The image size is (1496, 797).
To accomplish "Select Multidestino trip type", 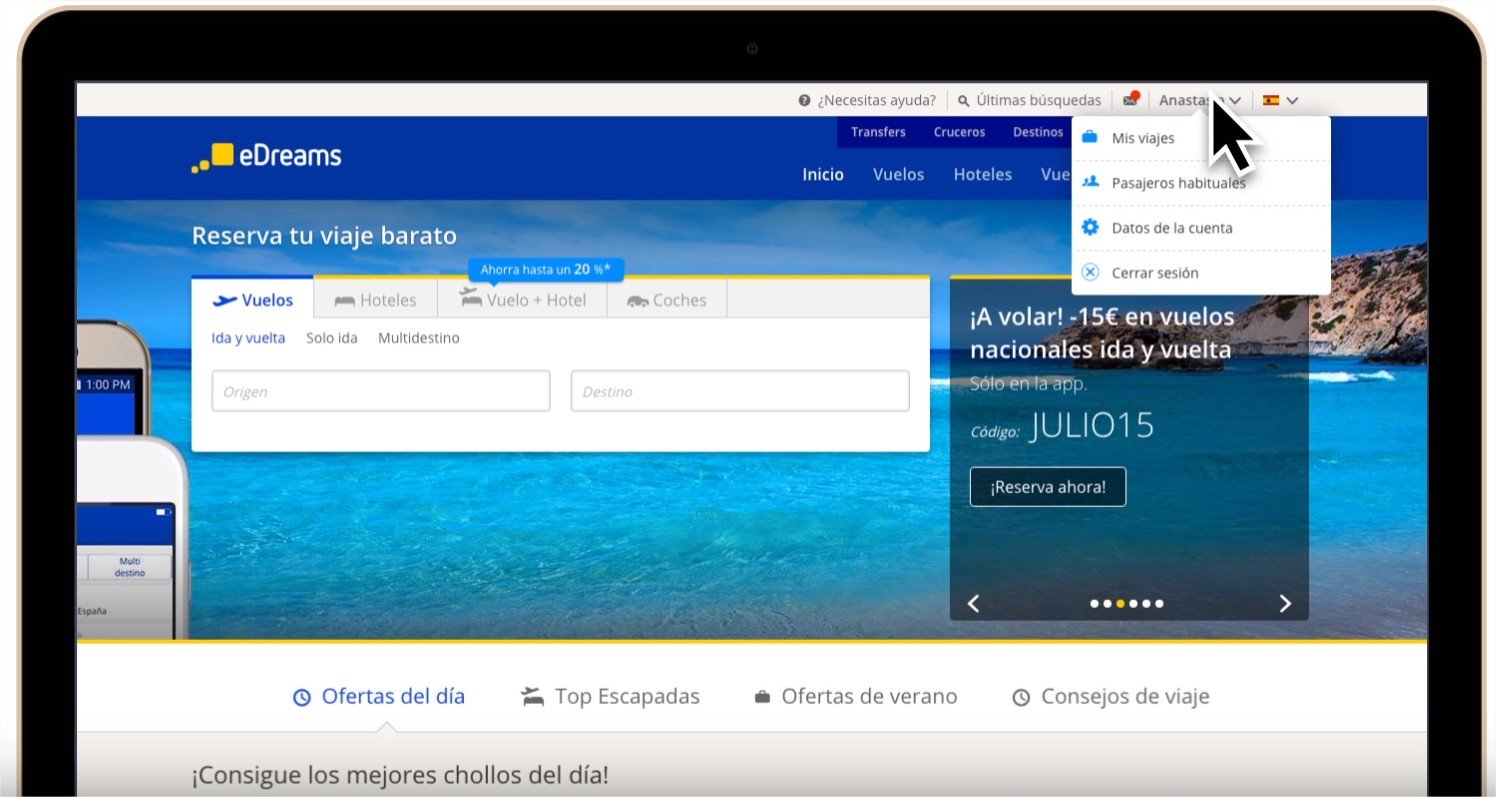I will 419,338.
